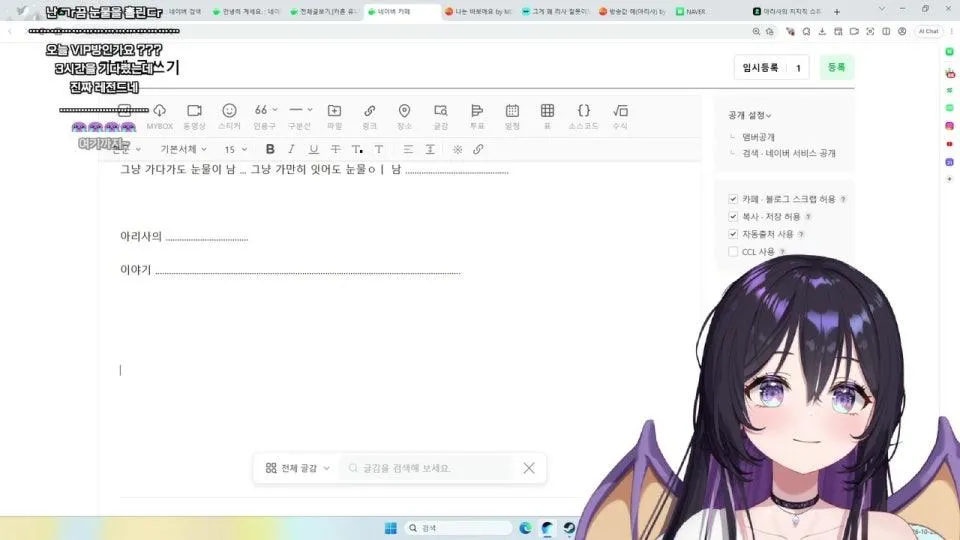Open saved drafts count 1
The image size is (960, 540).
click(798, 68)
